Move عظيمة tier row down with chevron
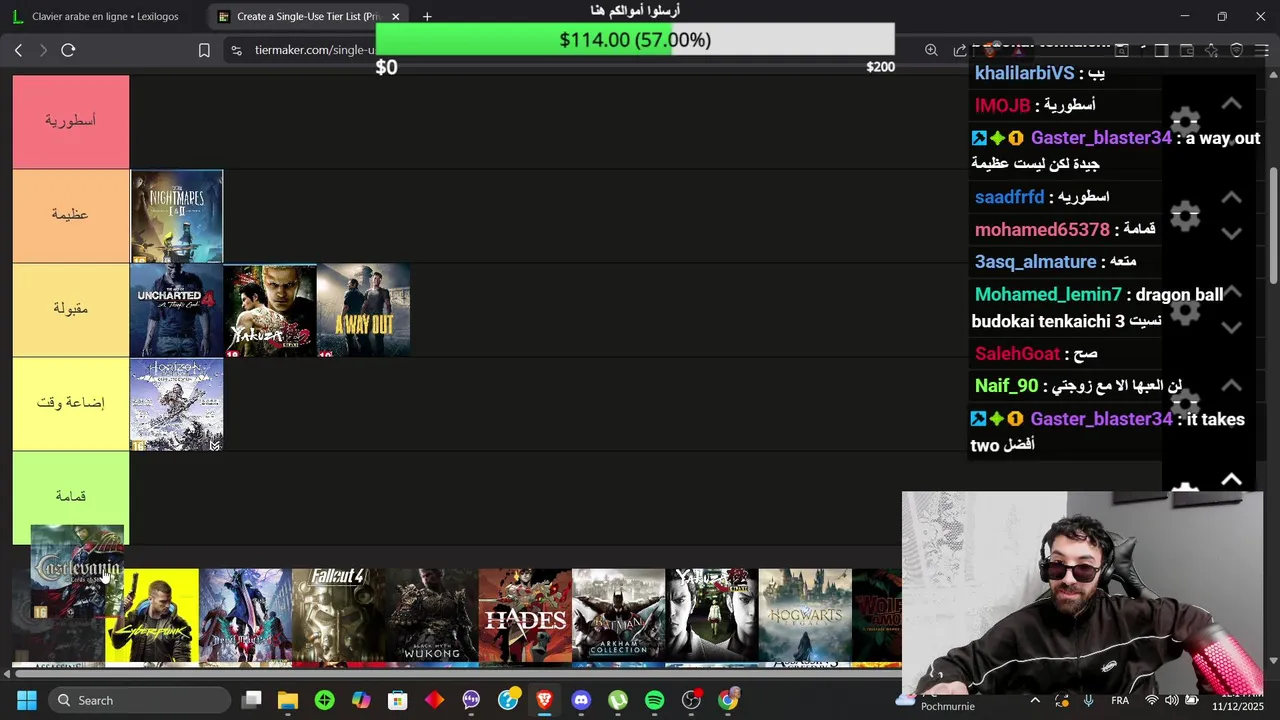Image resolution: width=1280 pixels, height=720 pixels. tap(1232, 233)
